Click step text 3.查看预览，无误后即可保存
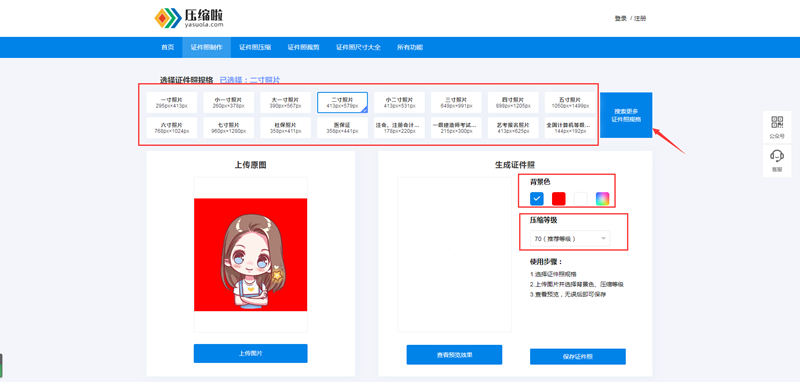Image resolution: width=800 pixels, height=382 pixels. point(567,294)
